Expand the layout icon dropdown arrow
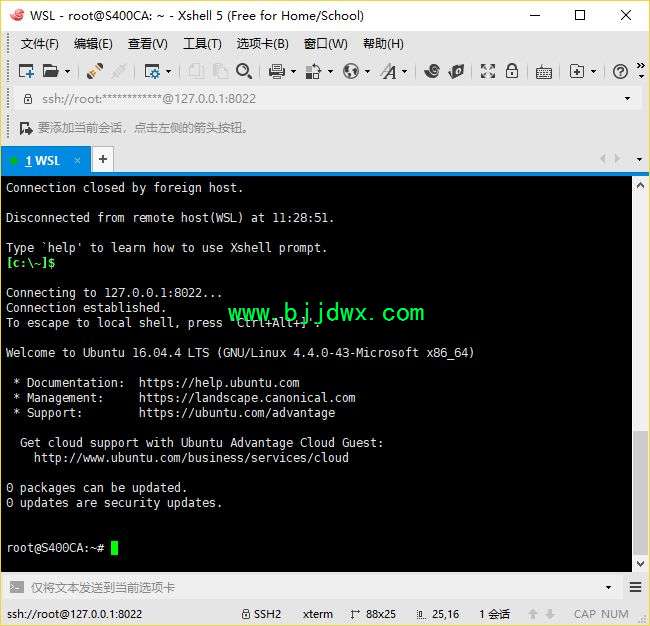 (x=594, y=72)
